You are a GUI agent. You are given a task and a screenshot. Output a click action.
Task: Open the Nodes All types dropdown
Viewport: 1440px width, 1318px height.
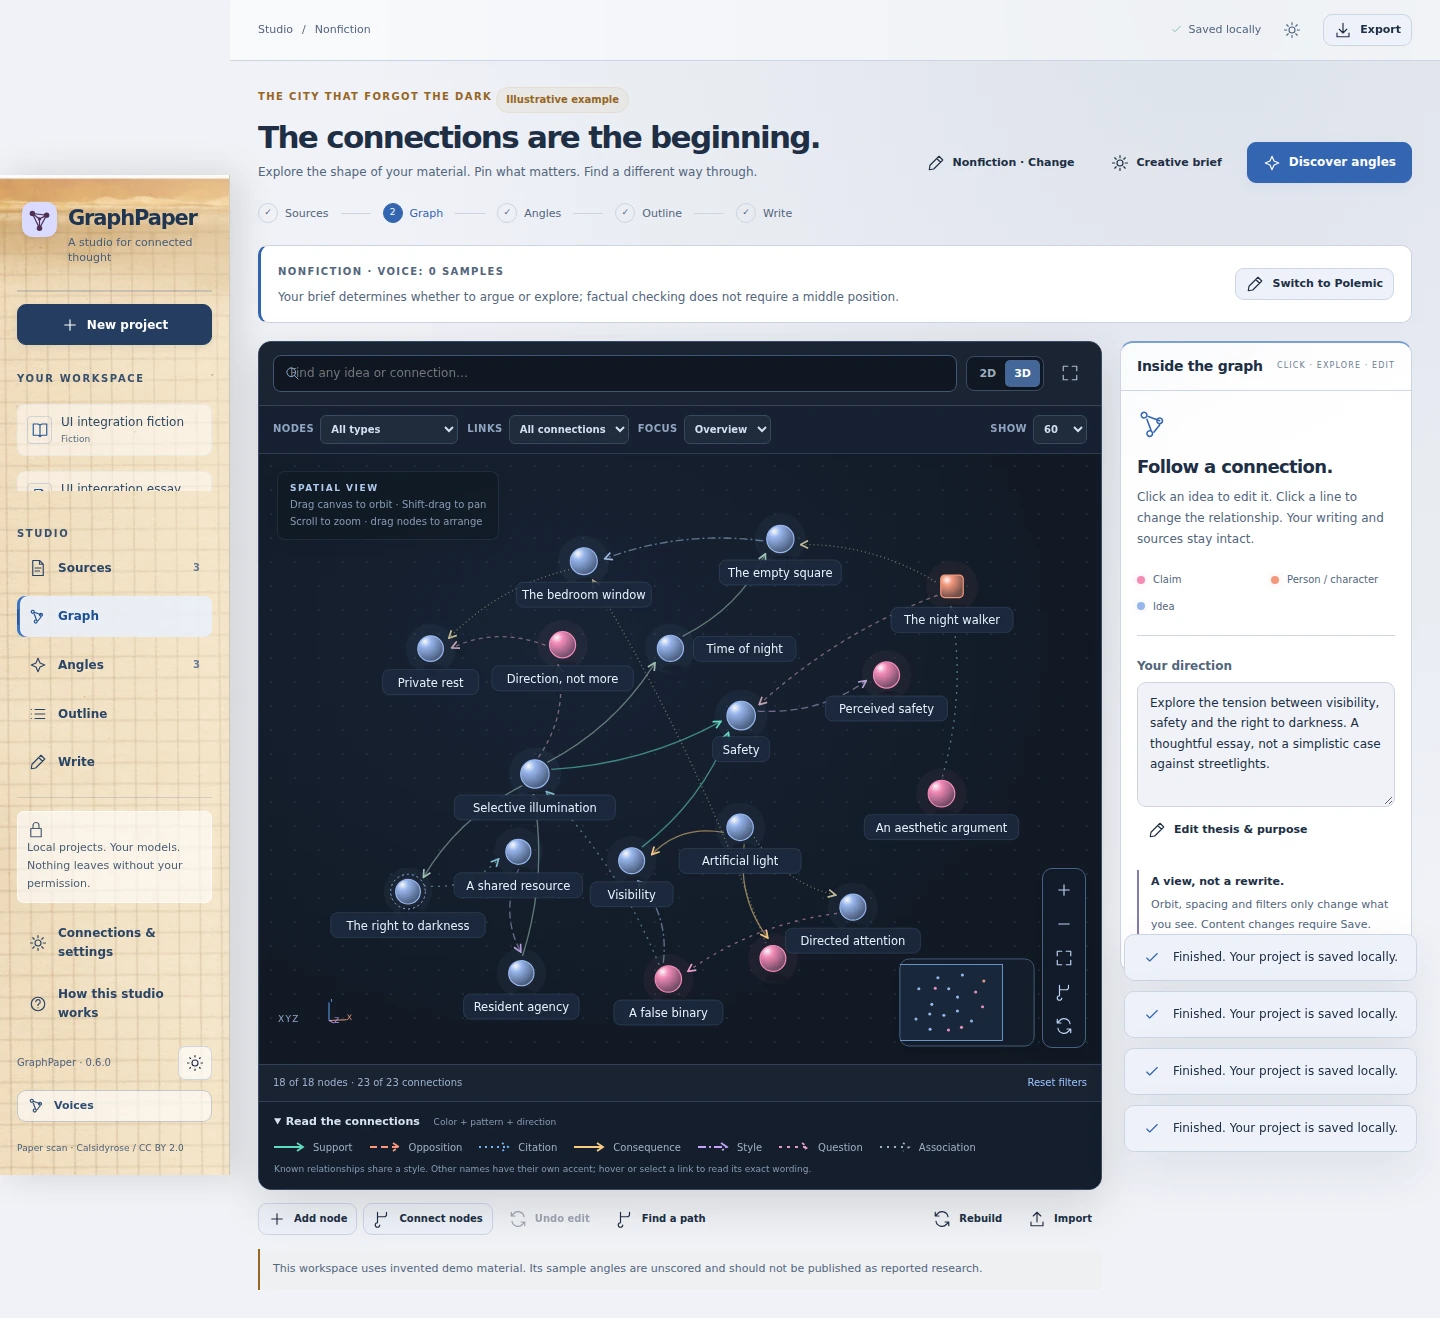point(389,429)
